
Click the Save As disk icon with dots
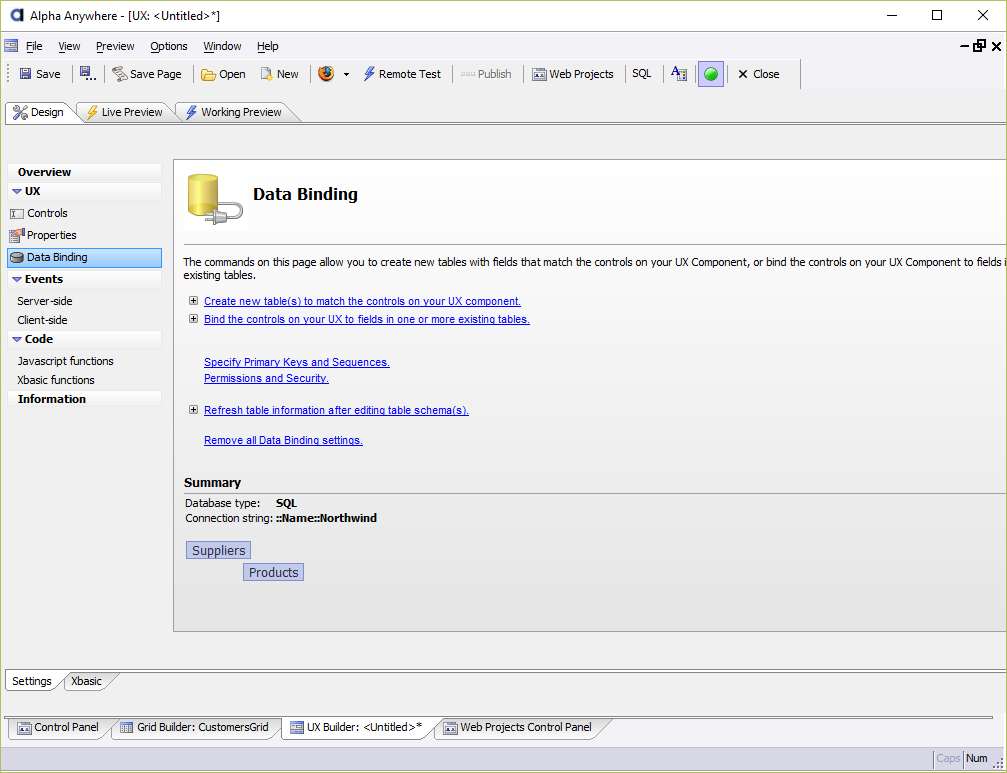pyautogui.click(x=88, y=74)
